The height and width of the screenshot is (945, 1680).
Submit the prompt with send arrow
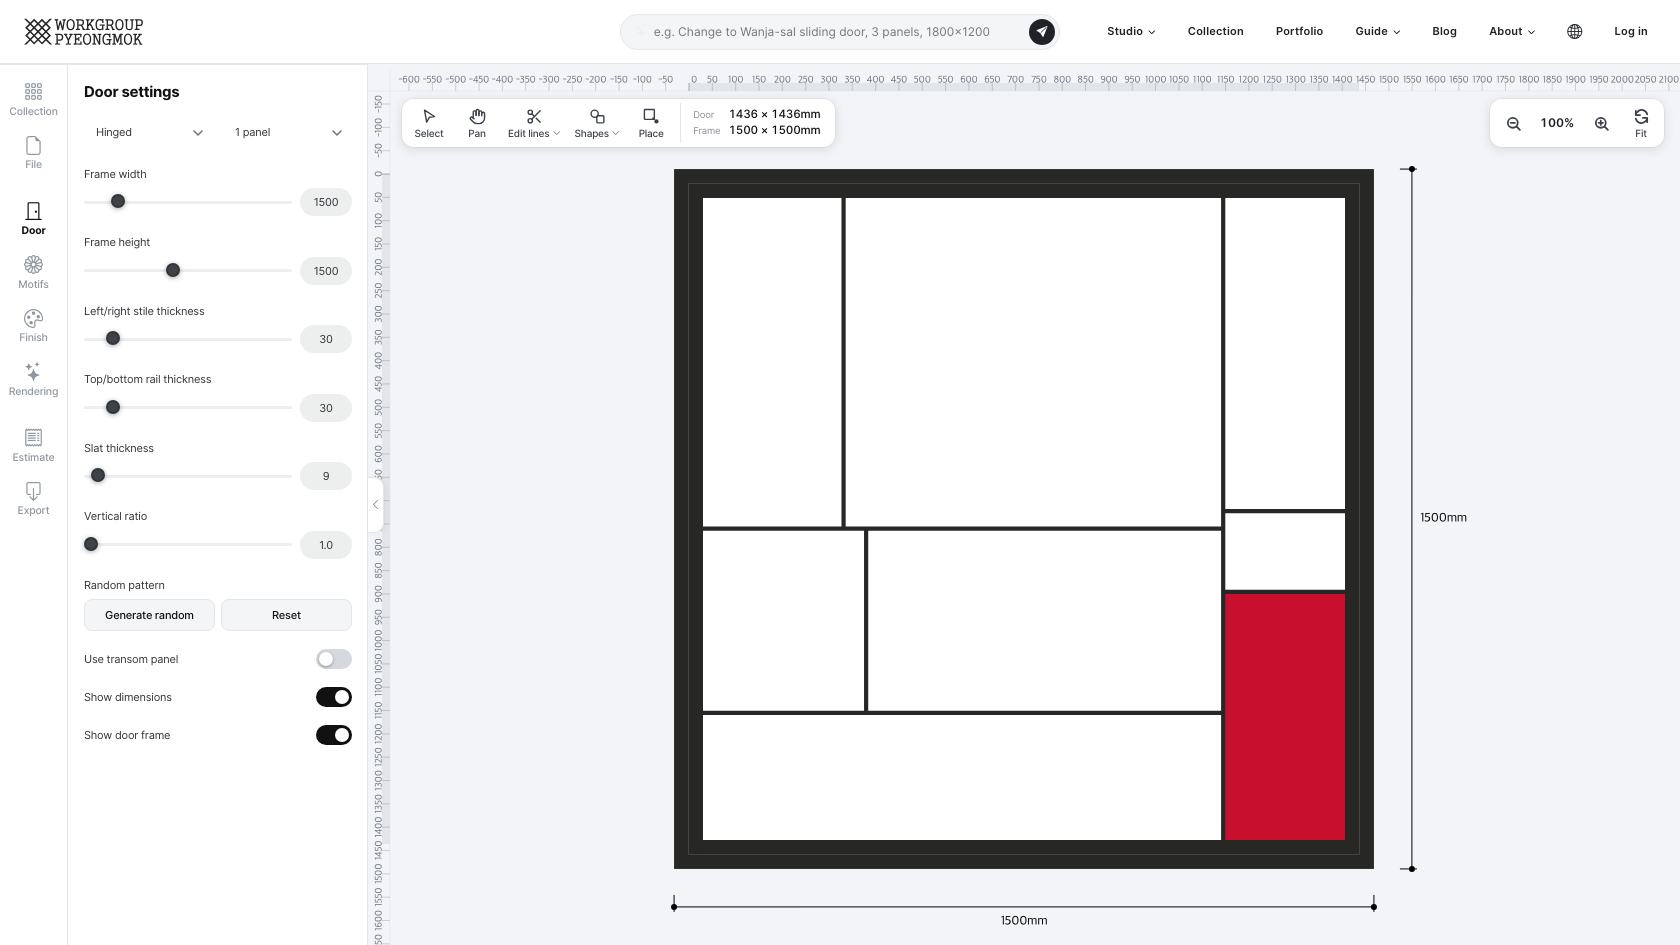click(x=1042, y=32)
